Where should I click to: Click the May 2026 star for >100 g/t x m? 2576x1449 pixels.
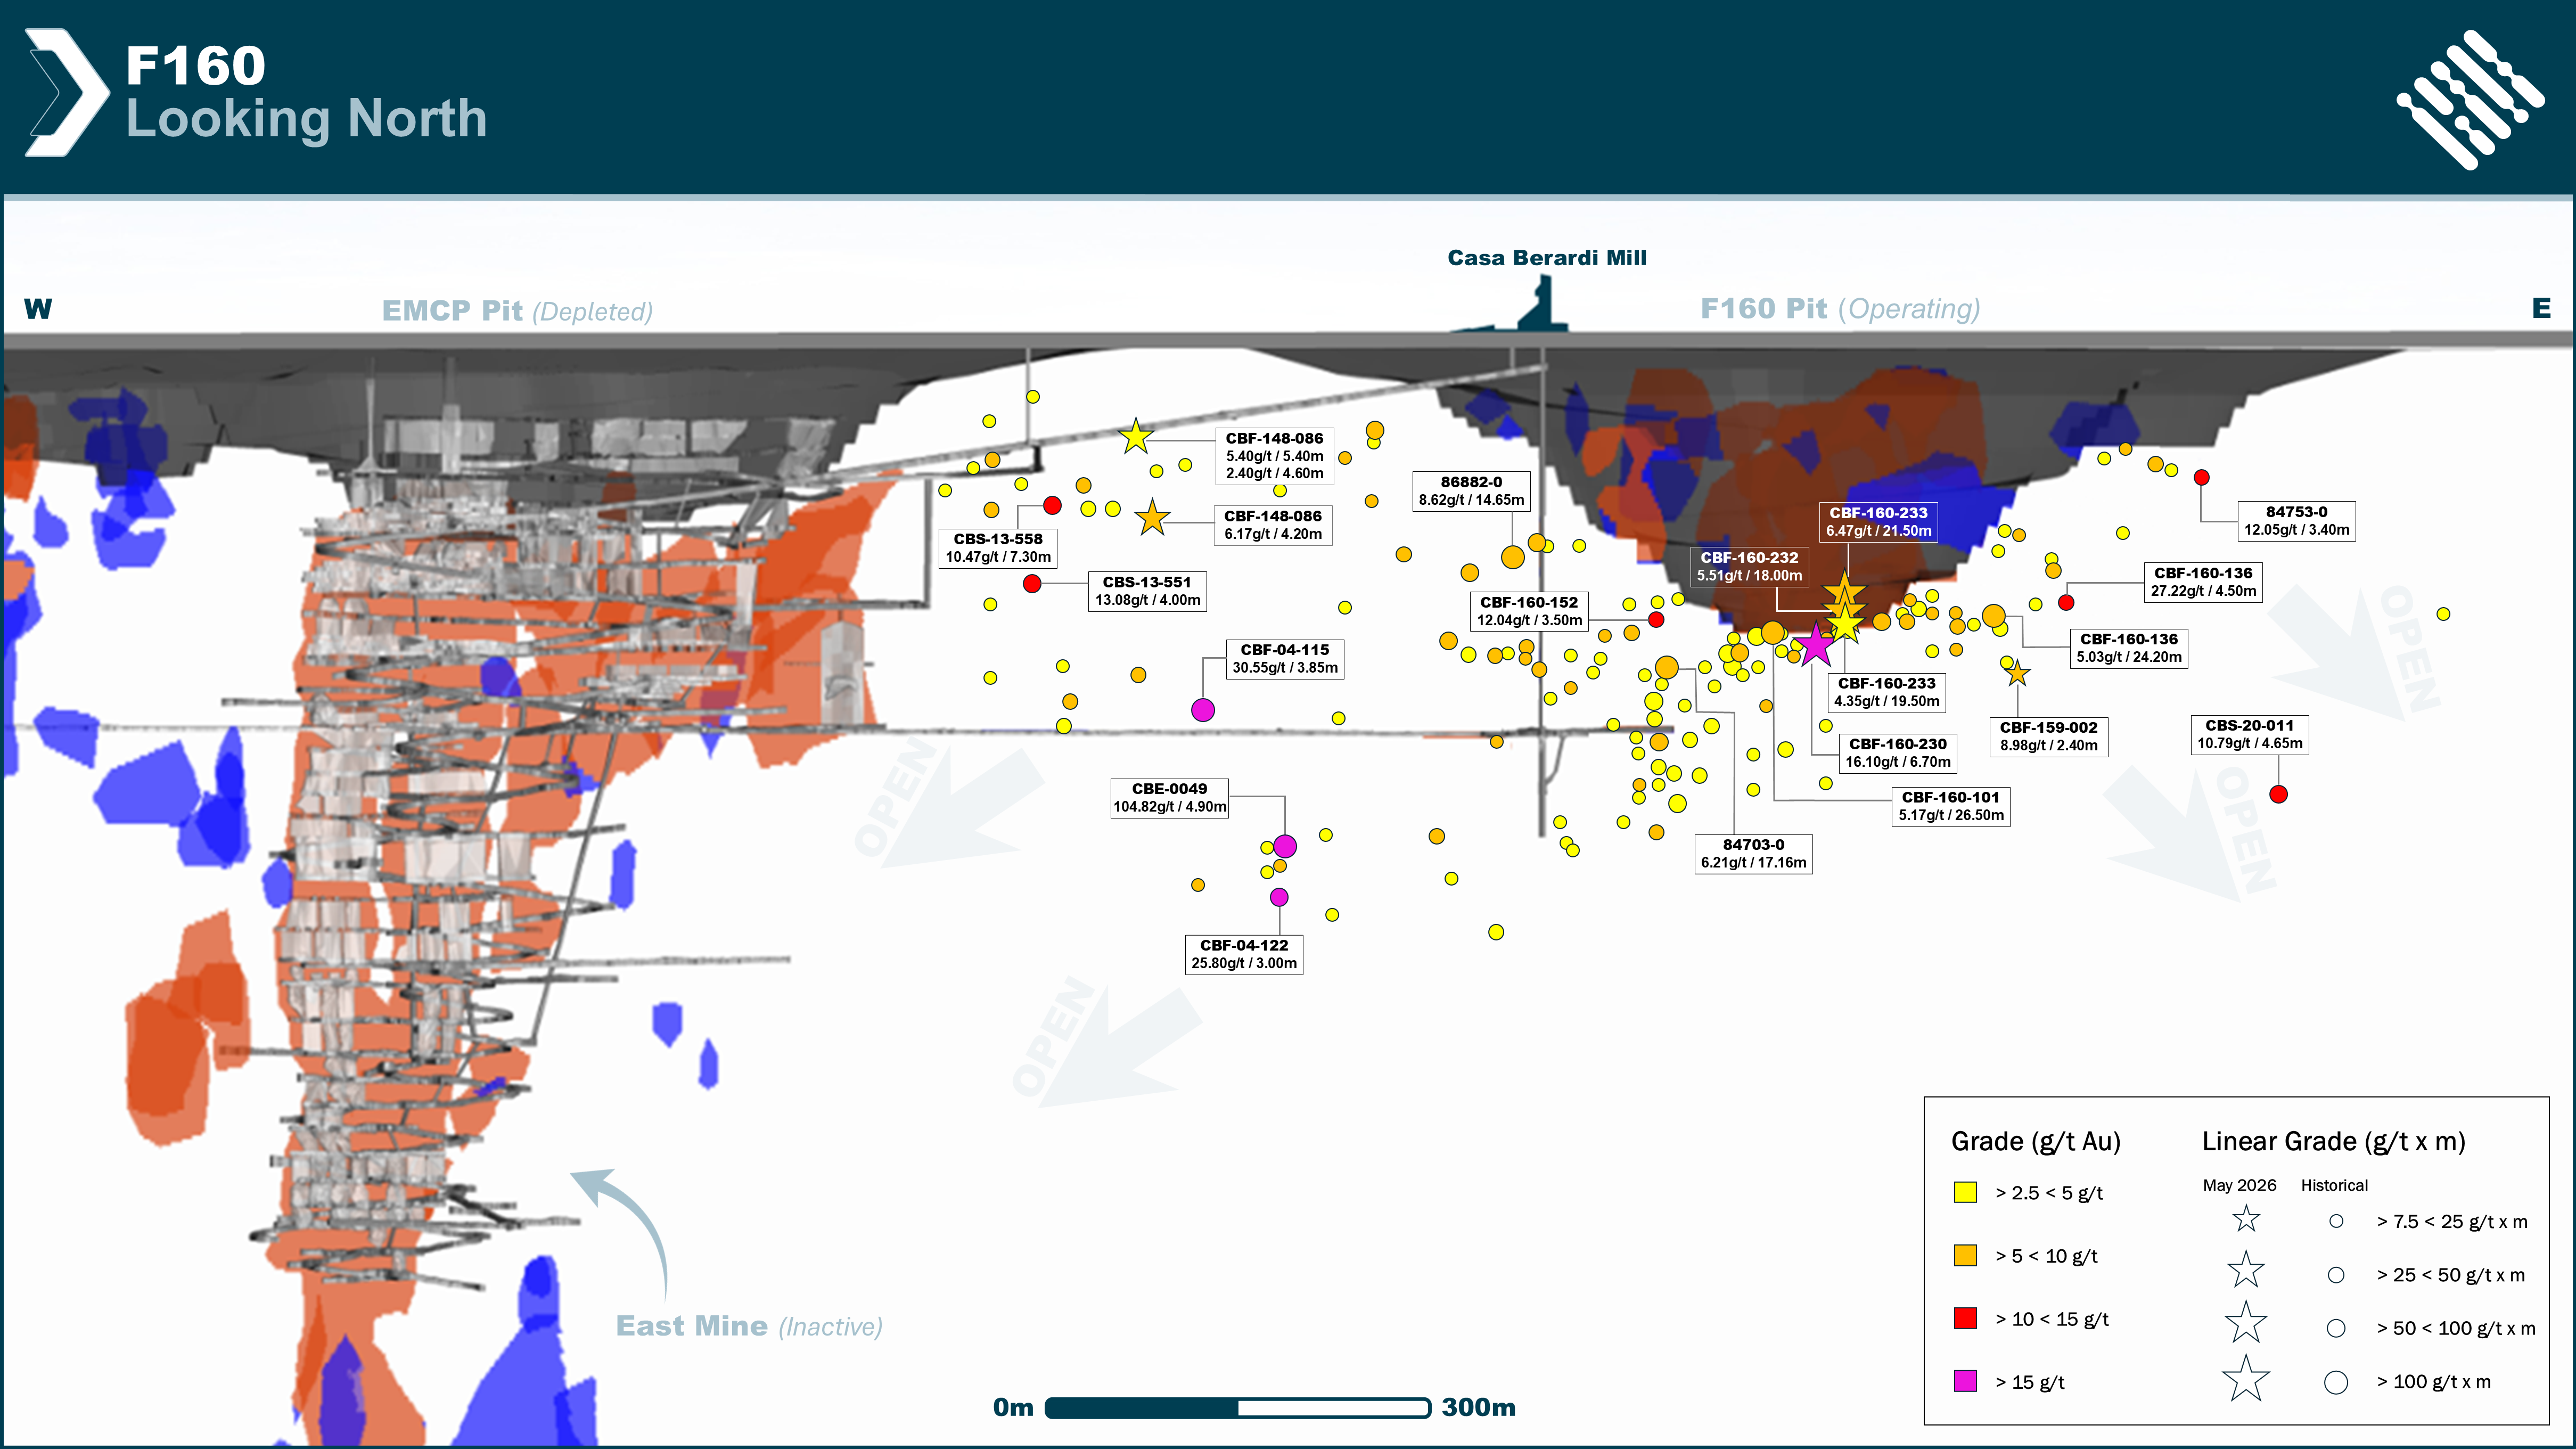coord(2246,1379)
